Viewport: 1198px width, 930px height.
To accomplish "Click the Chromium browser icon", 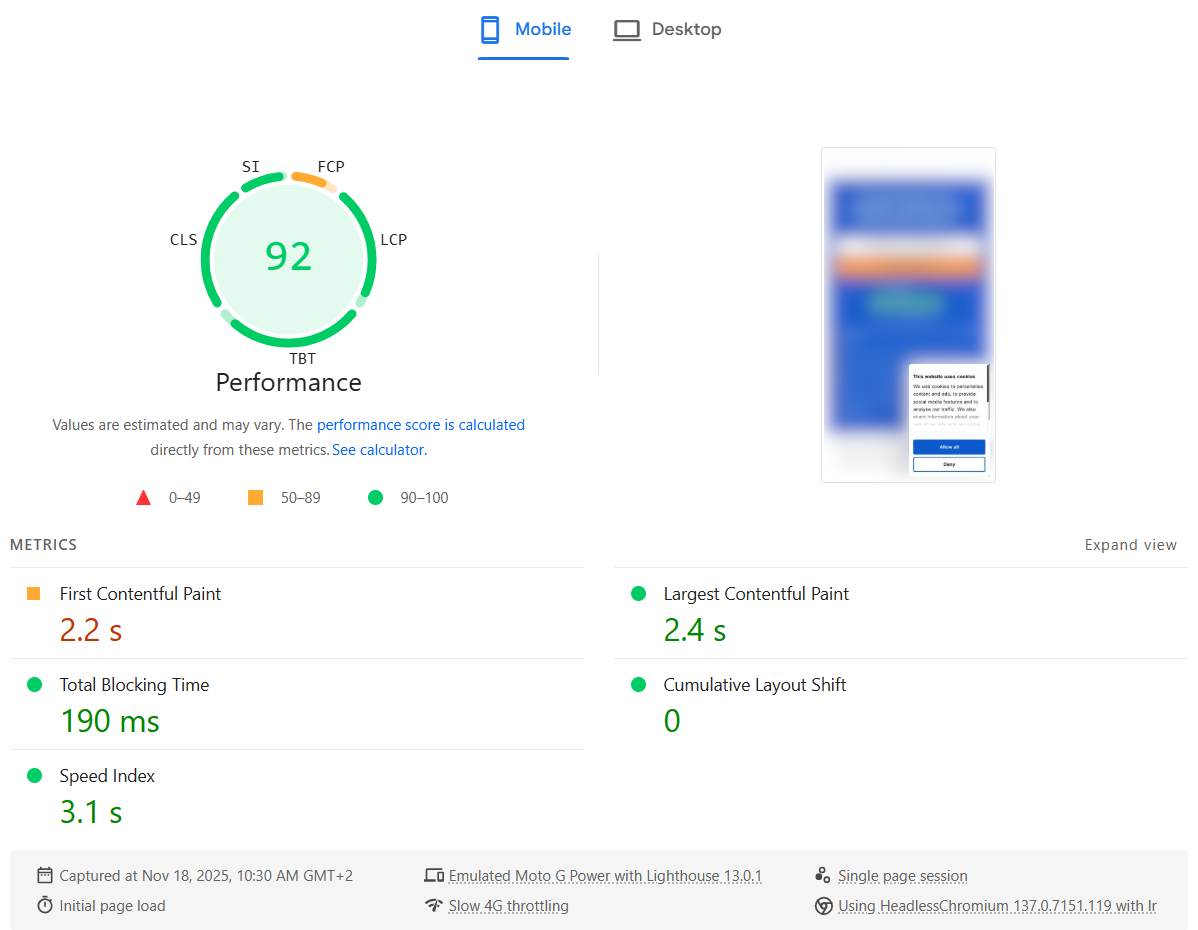I will [823, 906].
